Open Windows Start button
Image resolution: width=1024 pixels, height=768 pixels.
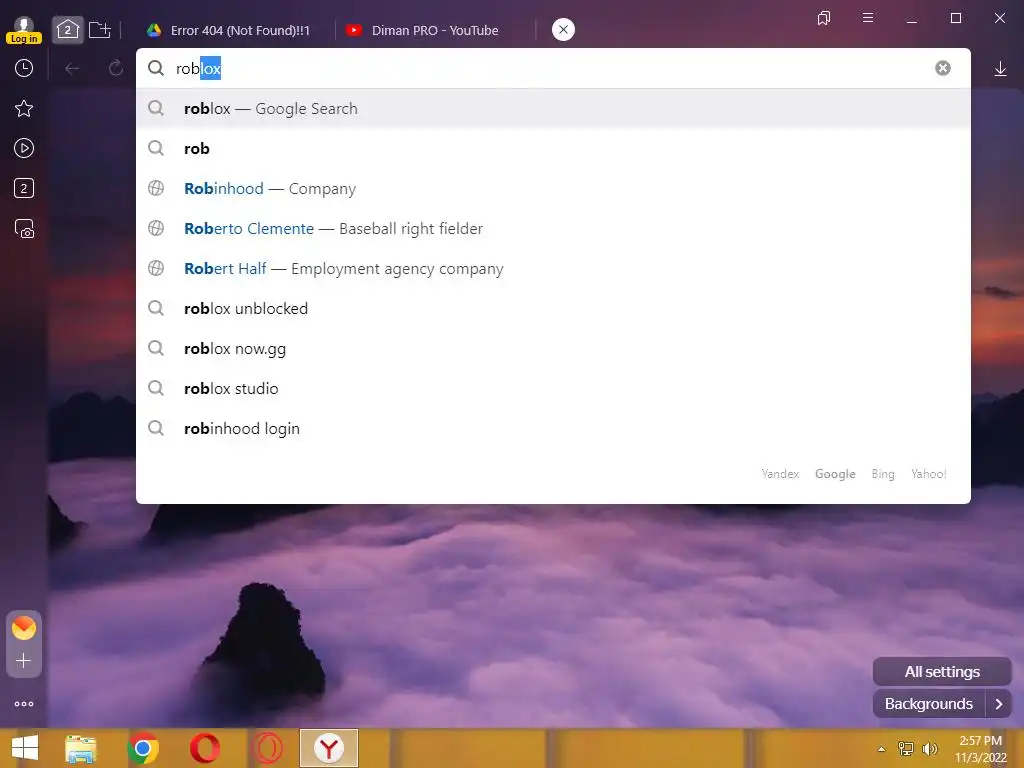25,748
